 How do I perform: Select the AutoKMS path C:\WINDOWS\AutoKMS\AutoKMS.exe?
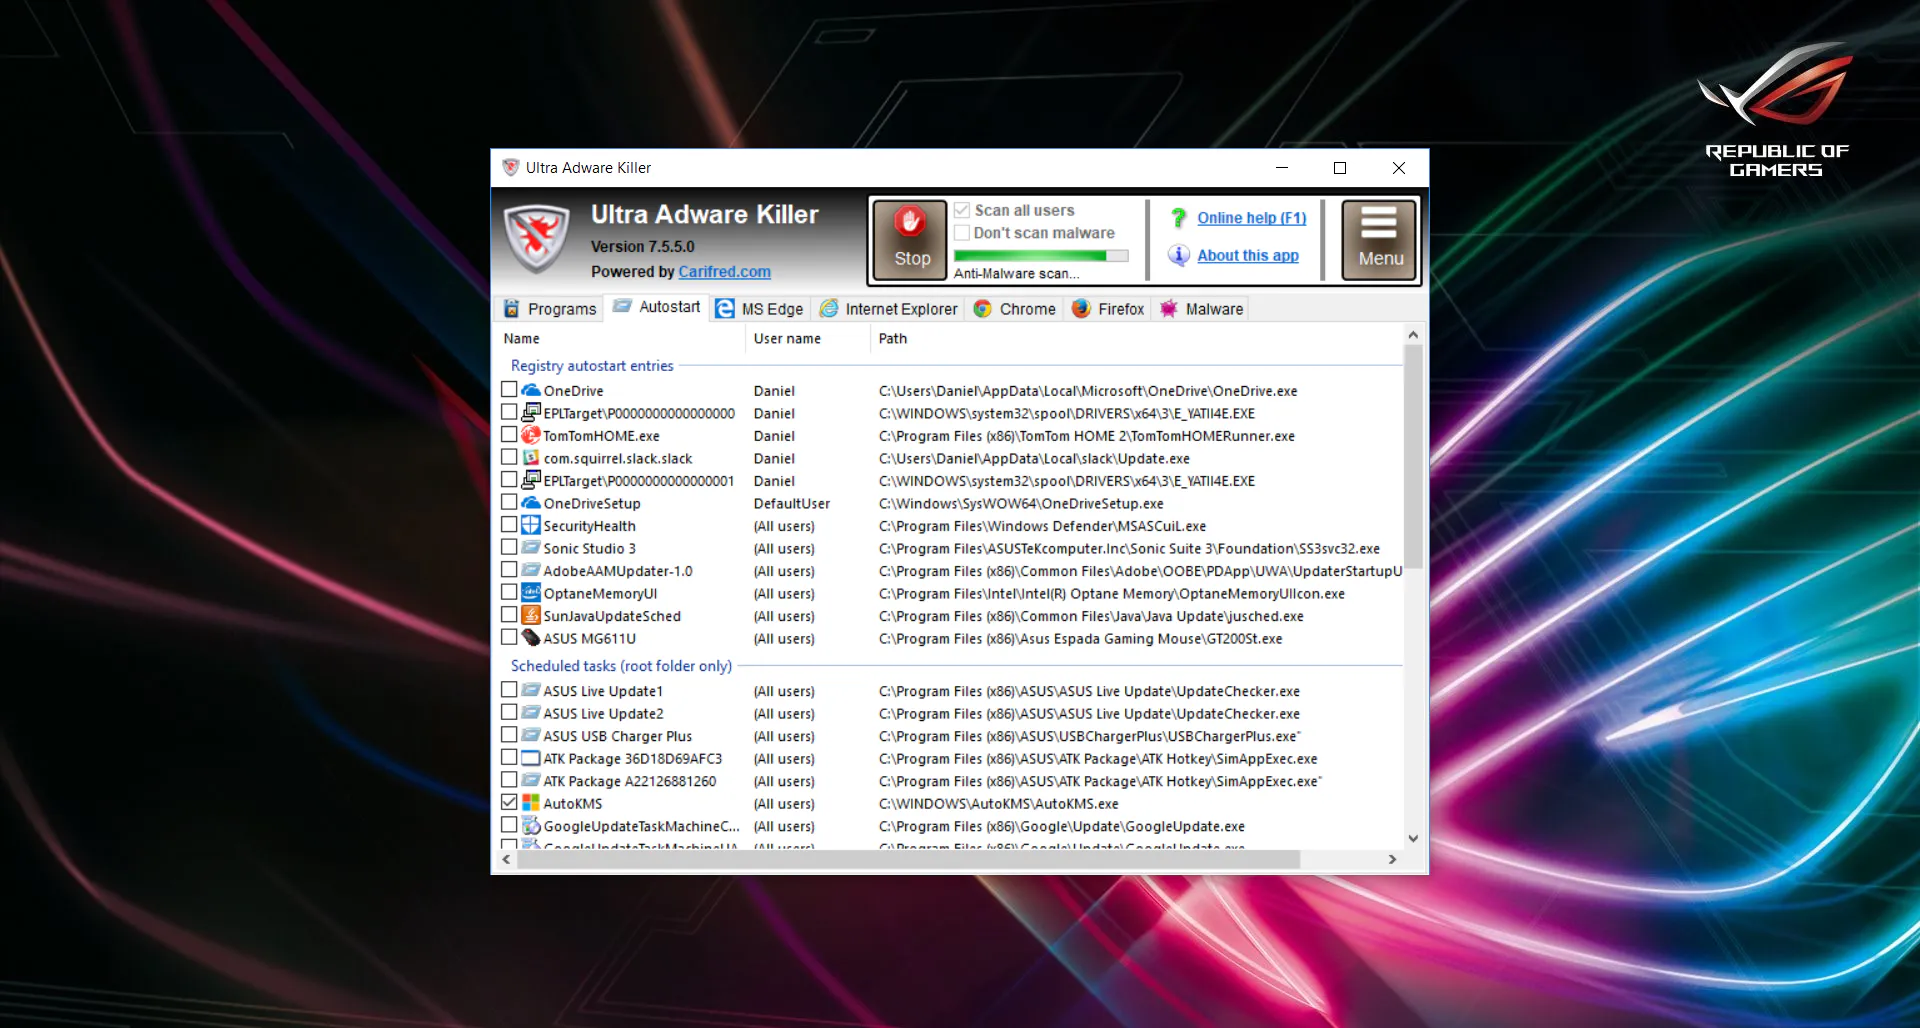[x=998, y=804]
